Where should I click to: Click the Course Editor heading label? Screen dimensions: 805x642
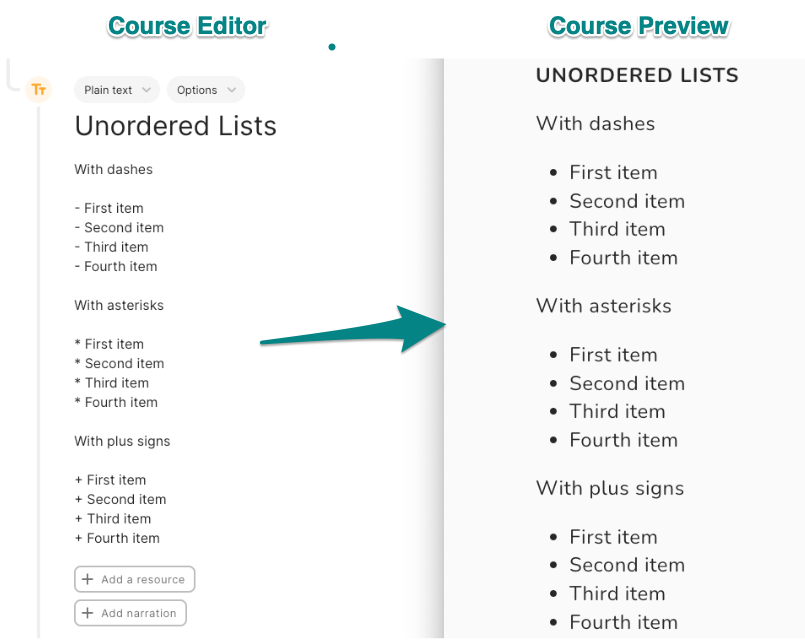pyautogui.click(x=187, y=26)
